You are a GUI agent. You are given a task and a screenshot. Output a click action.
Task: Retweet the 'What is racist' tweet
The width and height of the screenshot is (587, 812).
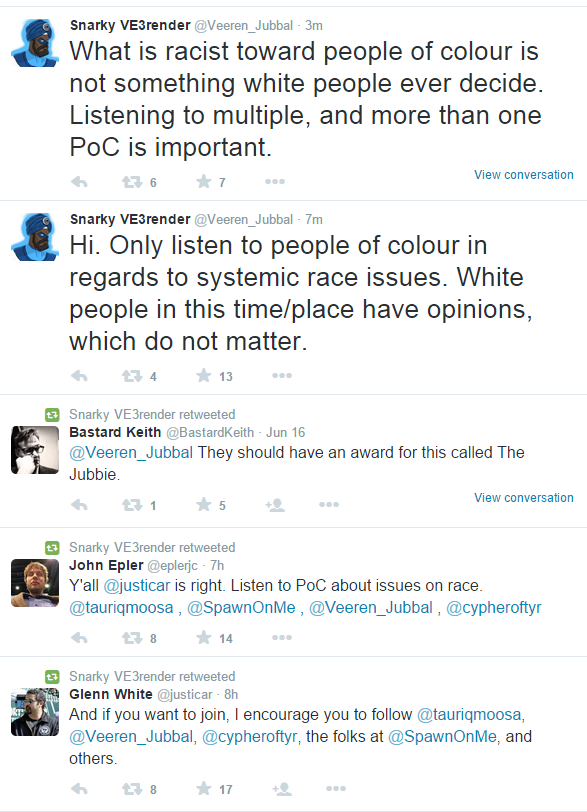pyautogui.click(x=132, y=182)
